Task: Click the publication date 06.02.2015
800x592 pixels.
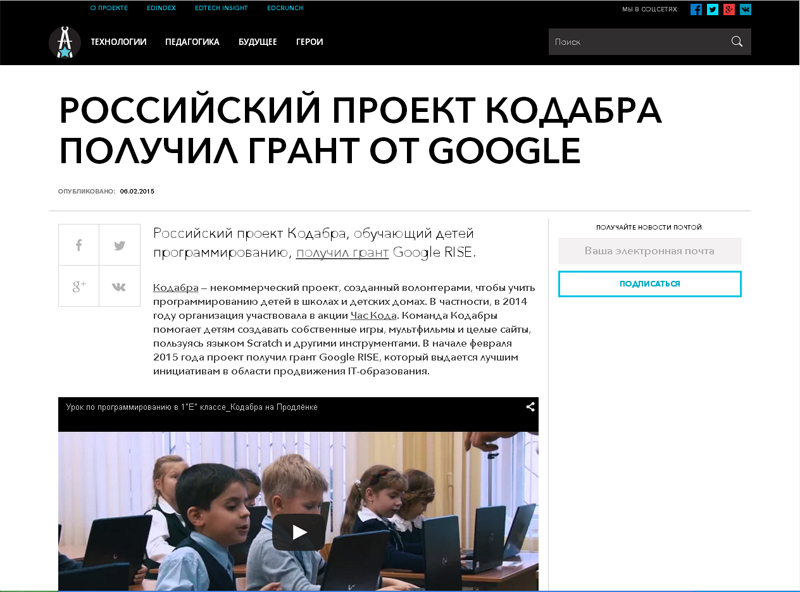Action: click(137, 191)
